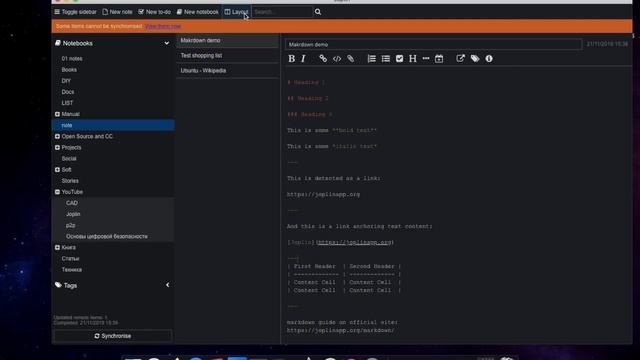Viewport: 640px width, 360px height.
Task: Expand the Projects notebook
Action: (x=57, y=147)
